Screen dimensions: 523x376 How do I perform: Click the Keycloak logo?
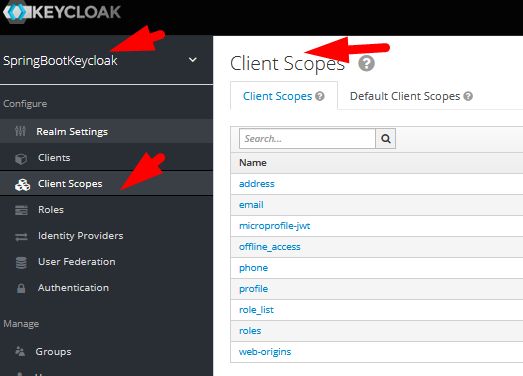(x=62, y=12)
